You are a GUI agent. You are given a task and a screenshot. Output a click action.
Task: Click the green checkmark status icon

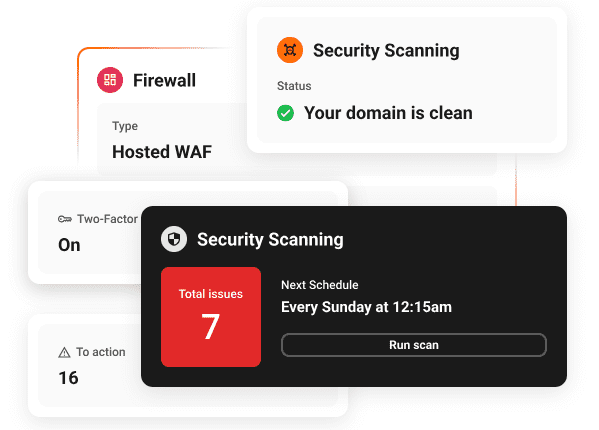pyautogui.click(x=285, y=113)
